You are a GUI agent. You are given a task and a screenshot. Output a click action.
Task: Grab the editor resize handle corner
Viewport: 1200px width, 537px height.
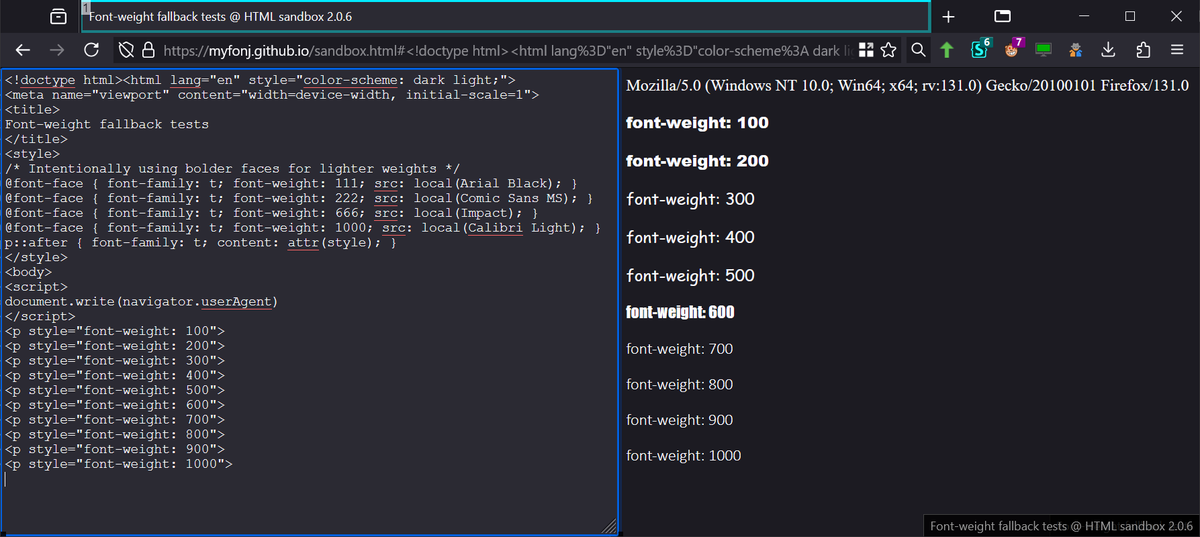pyautogui.click(x=609, y=526)
